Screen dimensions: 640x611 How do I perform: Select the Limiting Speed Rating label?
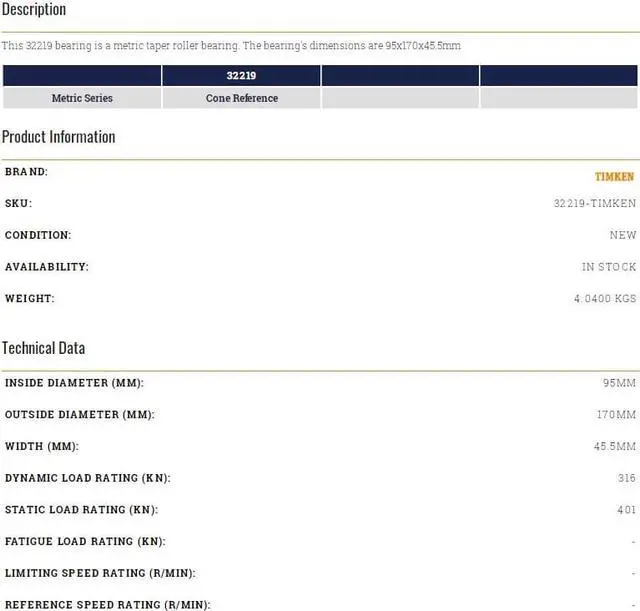(100, 573)
